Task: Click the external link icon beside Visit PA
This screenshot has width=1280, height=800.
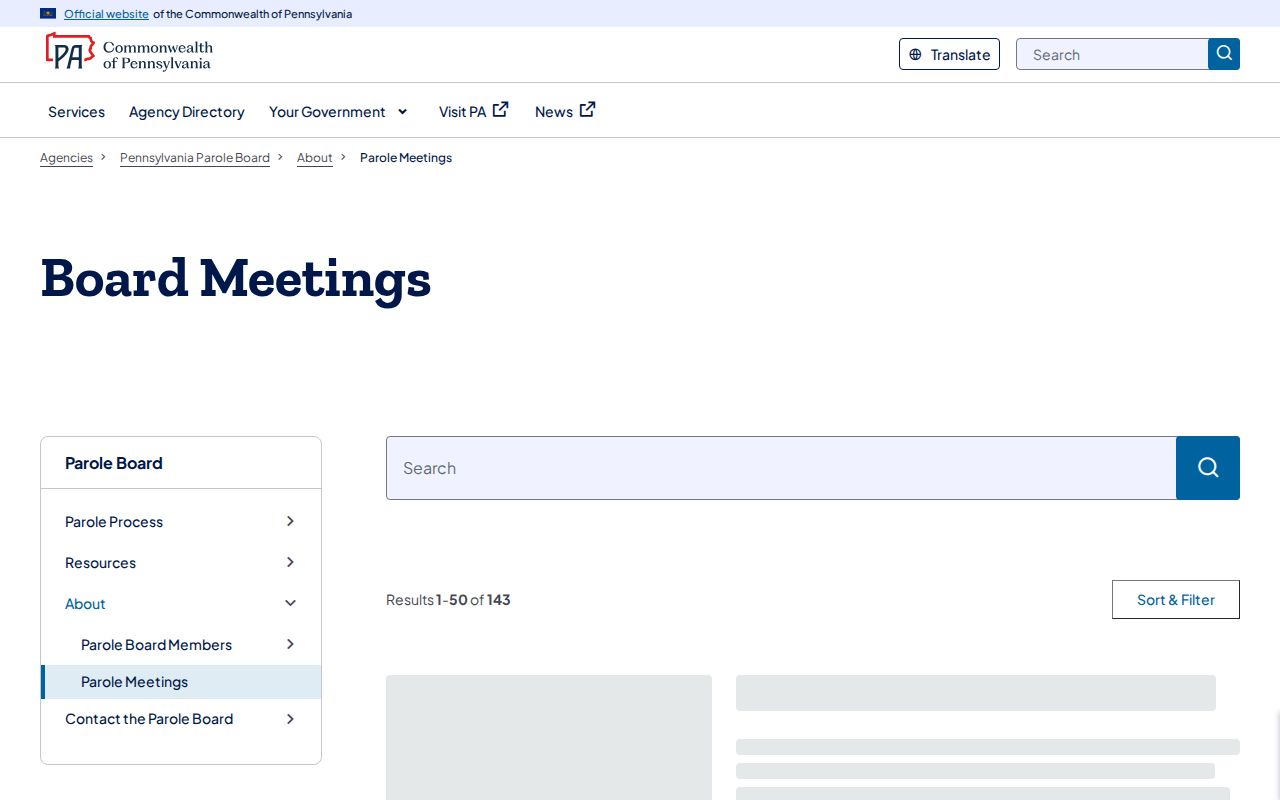Action: click(x=501, y=110)
